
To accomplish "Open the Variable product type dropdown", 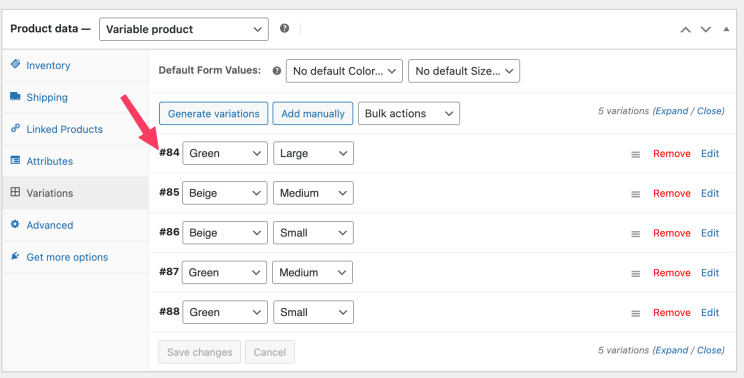I will pyautogui.click(x=184, y=29).
